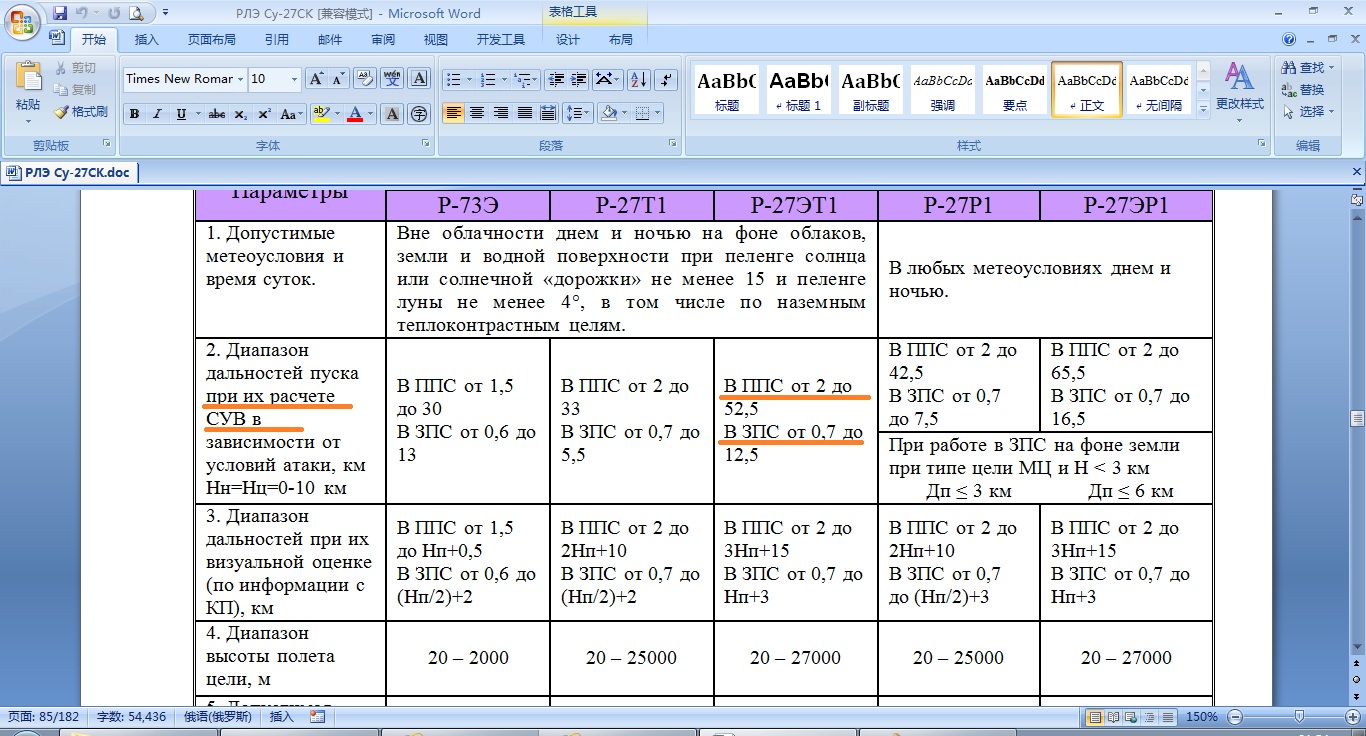Toggle Underline formatting
1366x736 pixels.
[x=180, y=114]
